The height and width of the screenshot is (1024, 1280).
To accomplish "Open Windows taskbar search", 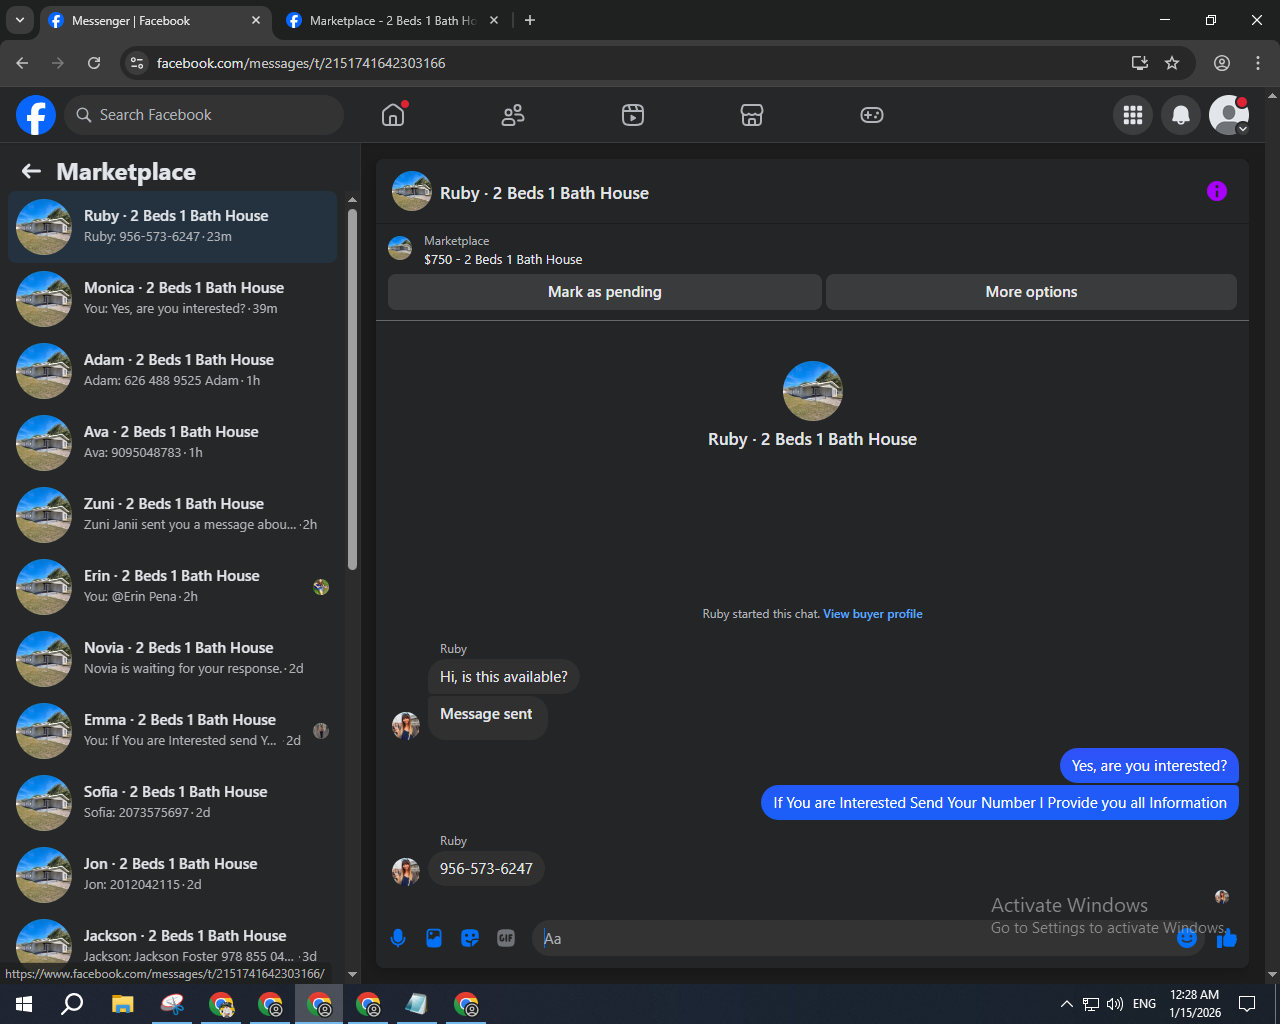I will point(72,1004).
